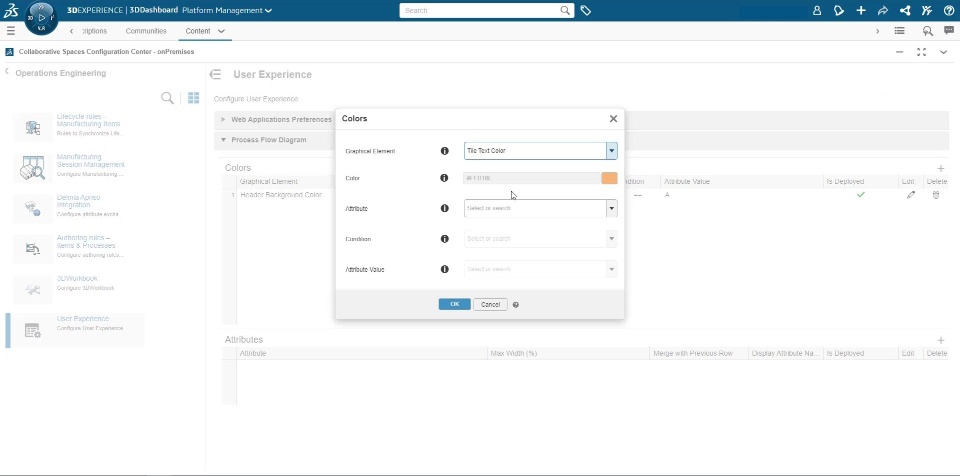Switch to the grid tile view icon
Viewport: 960px width, 476px height.
193,98
